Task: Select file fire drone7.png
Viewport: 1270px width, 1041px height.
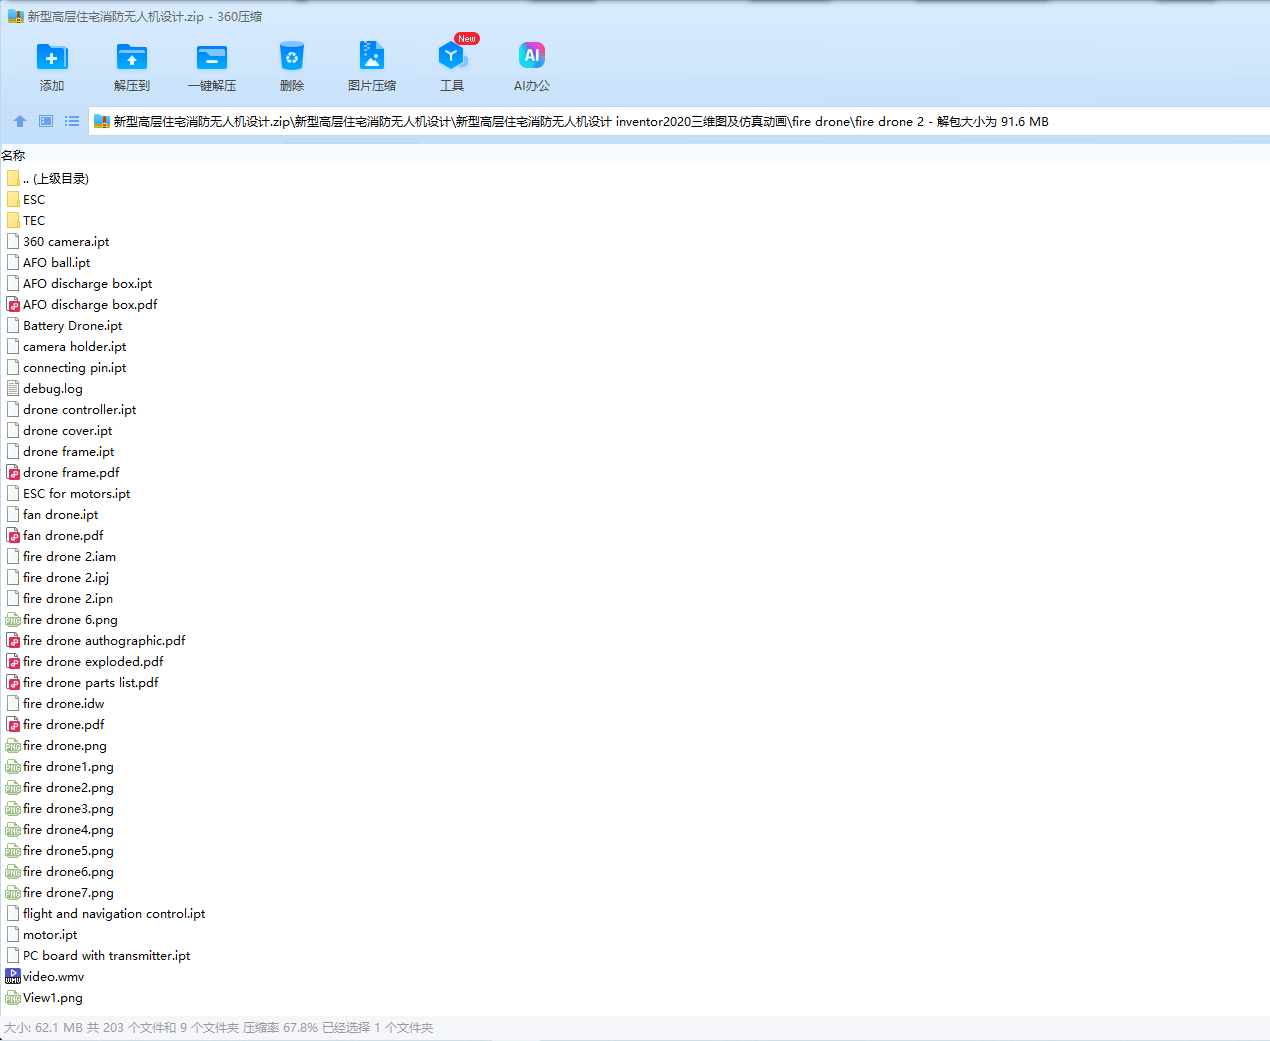Action: point(60,892)
